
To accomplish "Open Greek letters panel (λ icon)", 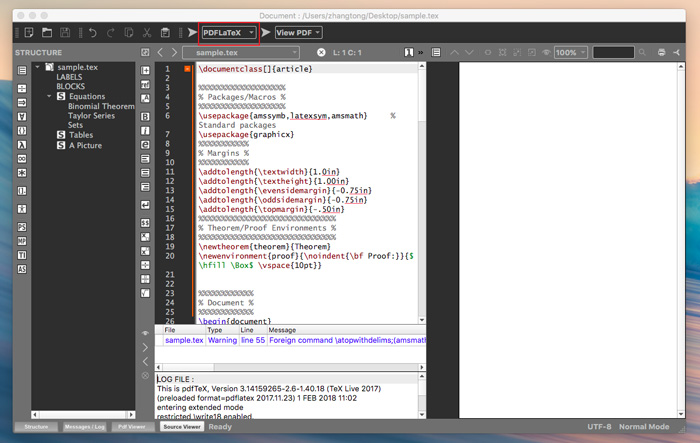I will click(22, 145).
